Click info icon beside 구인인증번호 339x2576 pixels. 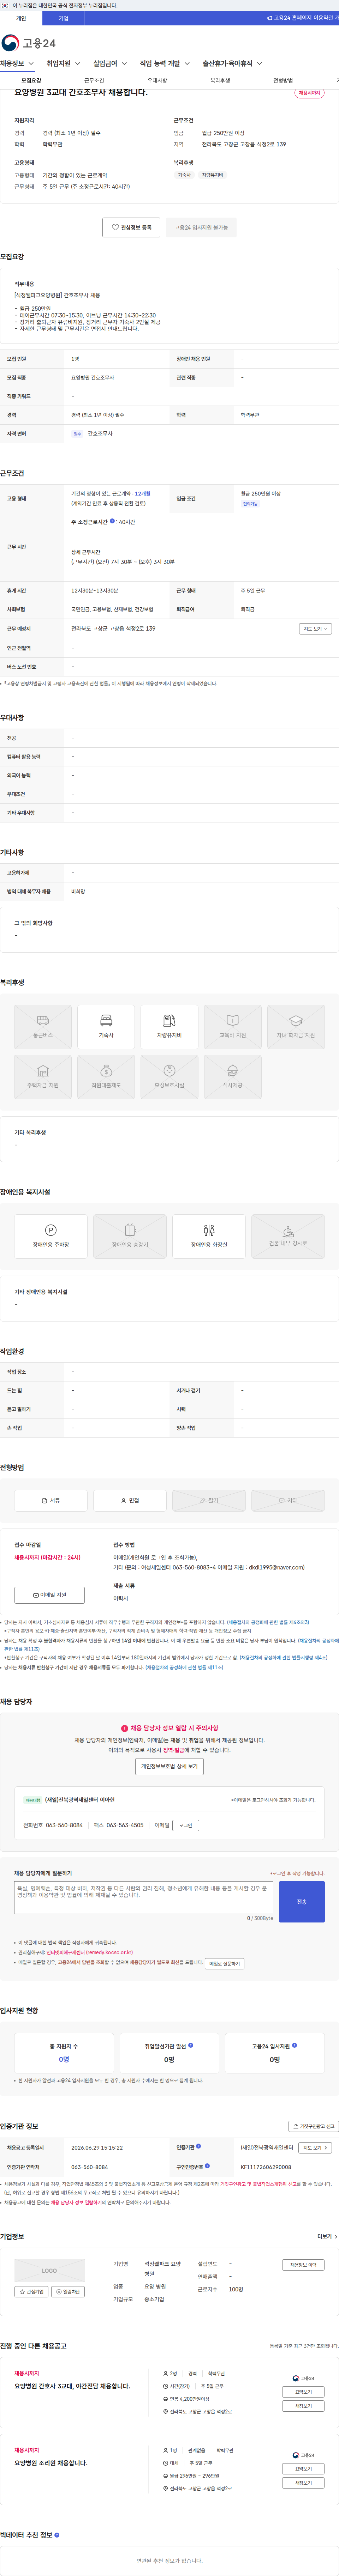[x=207, y=2166]
